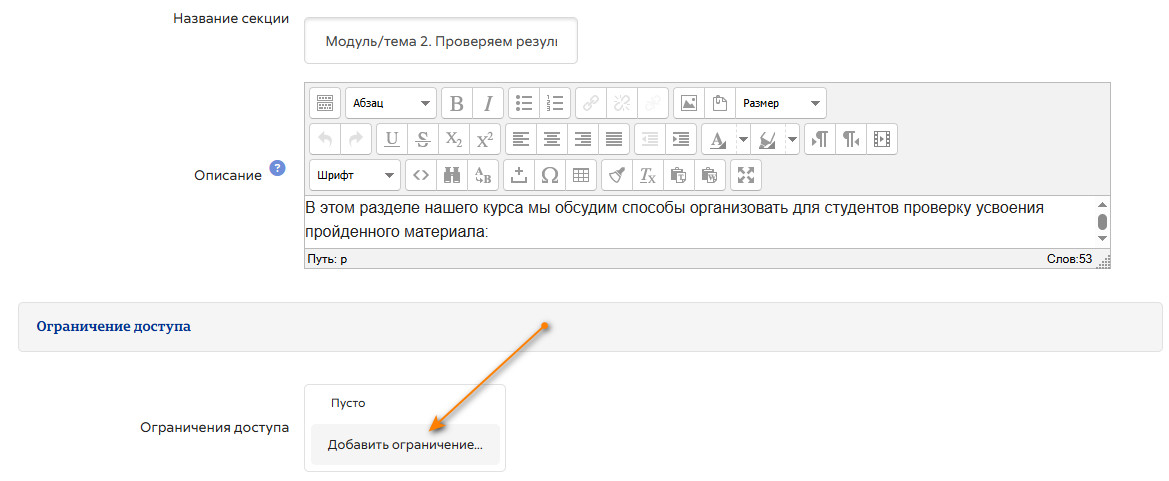This screenshot has width=1169, height=481.
Task: Apply underline formatting
Action: (392, 139)
